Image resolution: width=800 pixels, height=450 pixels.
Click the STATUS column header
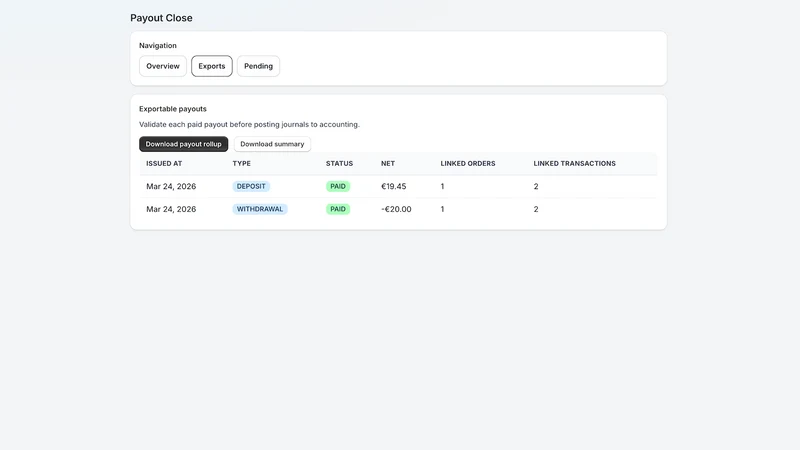[x=339, y=164]
